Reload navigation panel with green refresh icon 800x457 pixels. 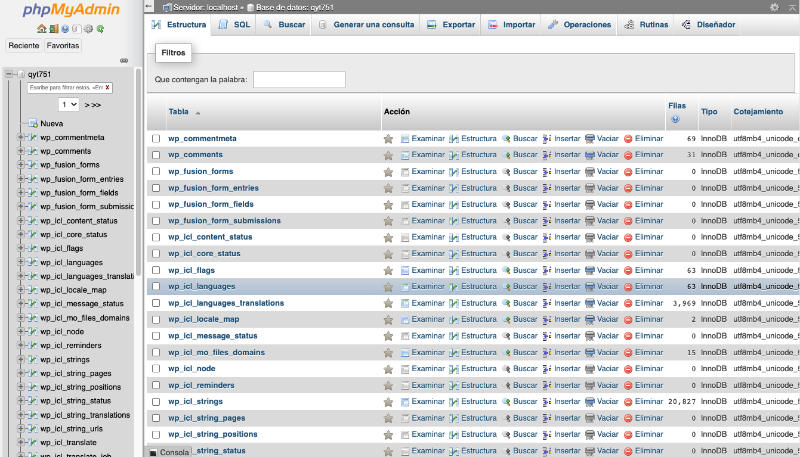[x=100, y=29]
